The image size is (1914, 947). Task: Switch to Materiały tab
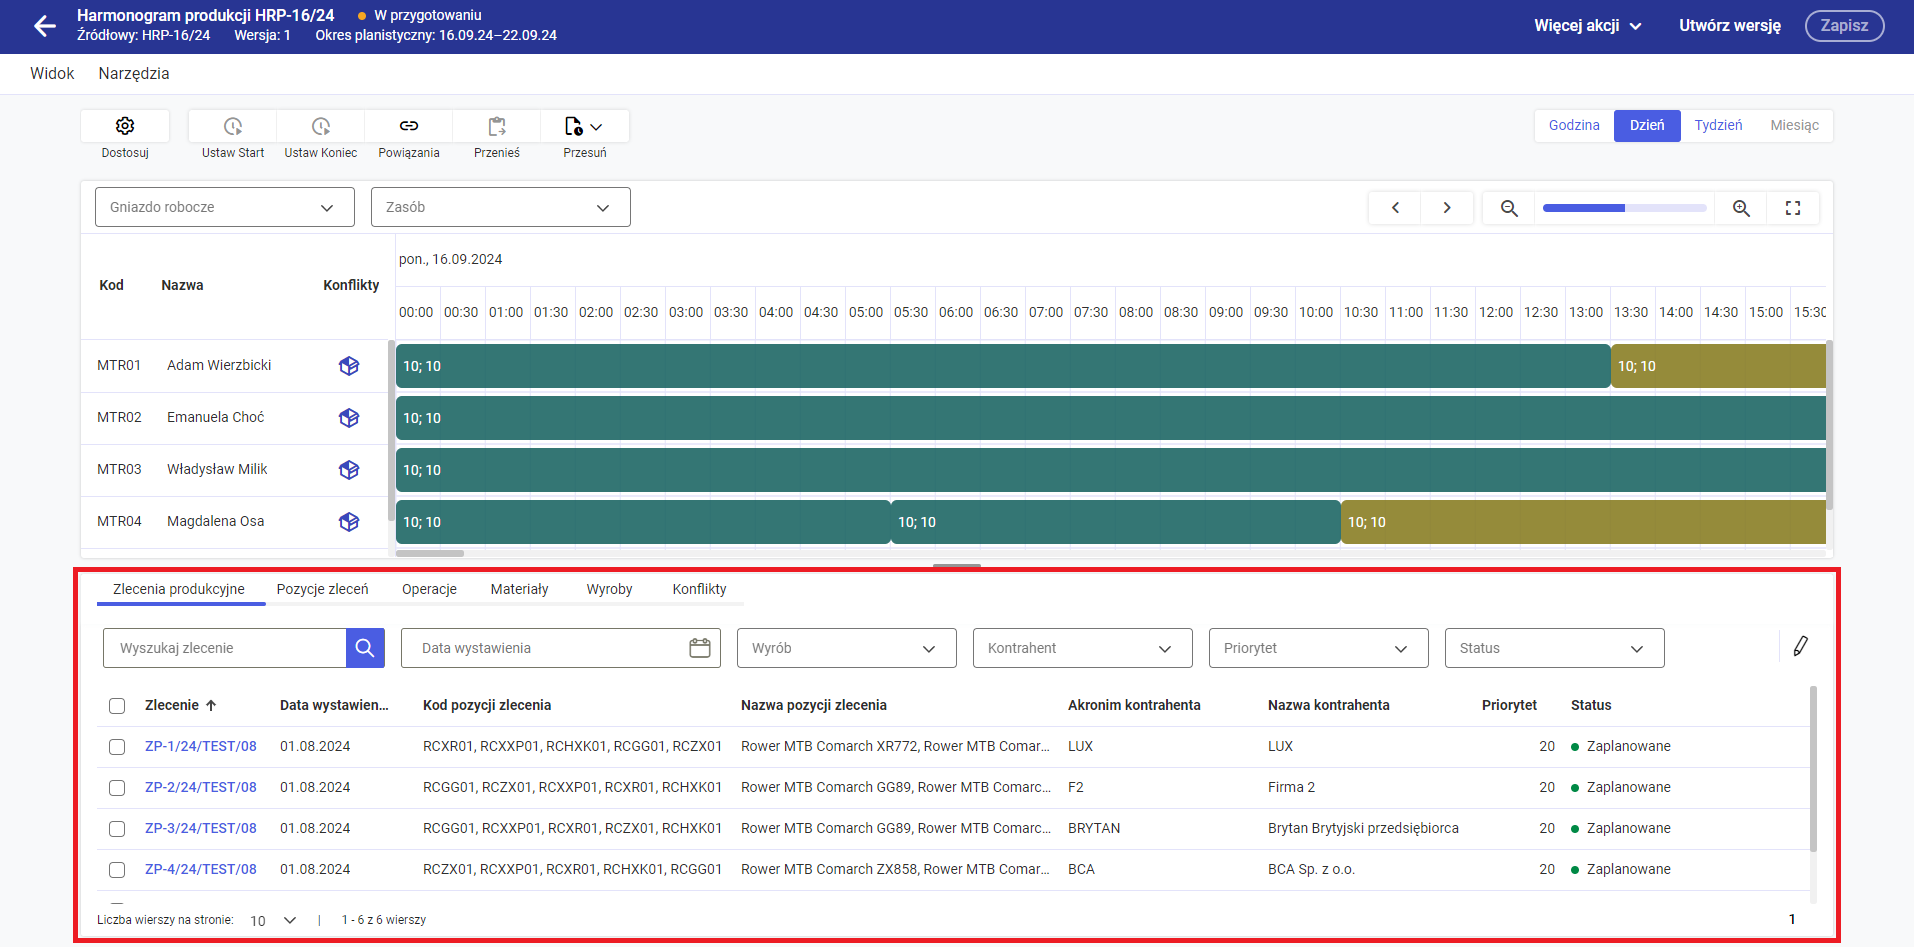[x=519, y=589]
